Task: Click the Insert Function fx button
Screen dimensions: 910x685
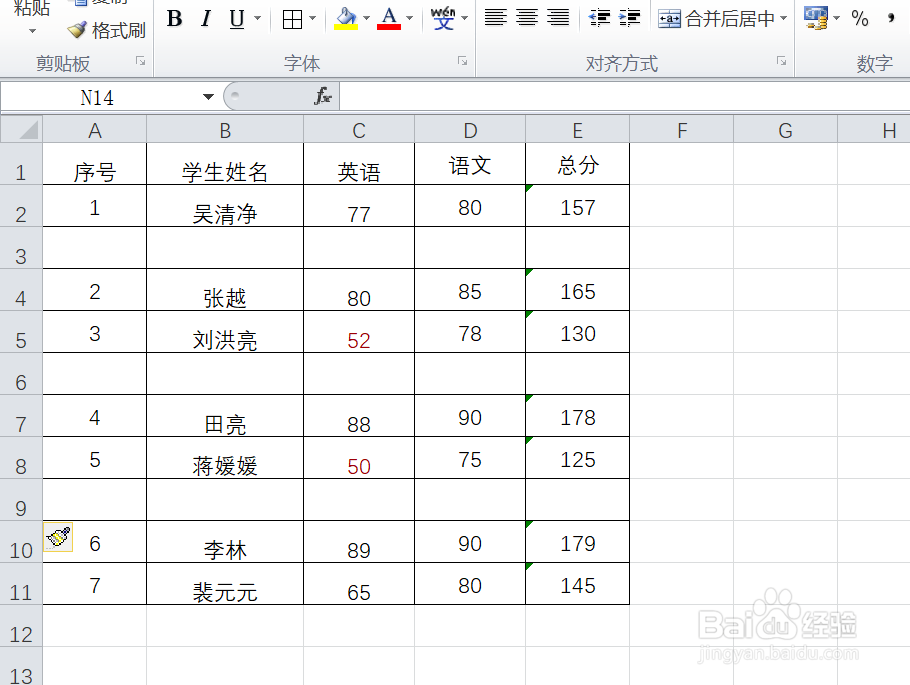Action: click(x=324, y=97)
